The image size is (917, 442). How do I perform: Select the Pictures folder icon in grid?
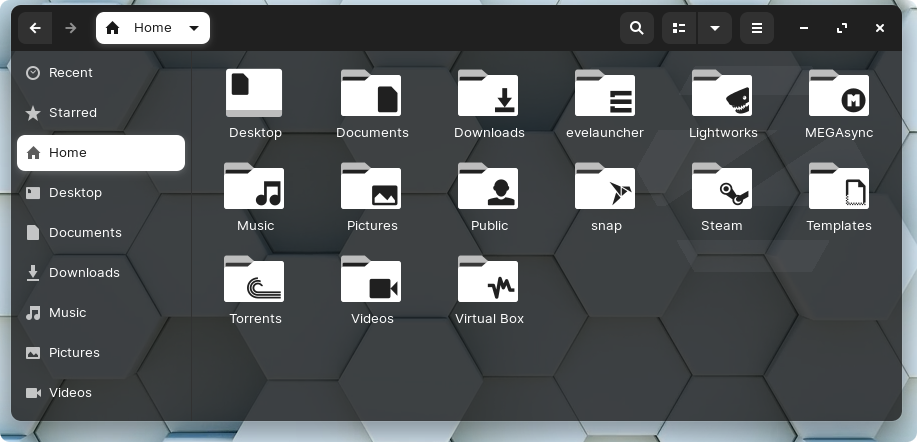pos(371,186)
